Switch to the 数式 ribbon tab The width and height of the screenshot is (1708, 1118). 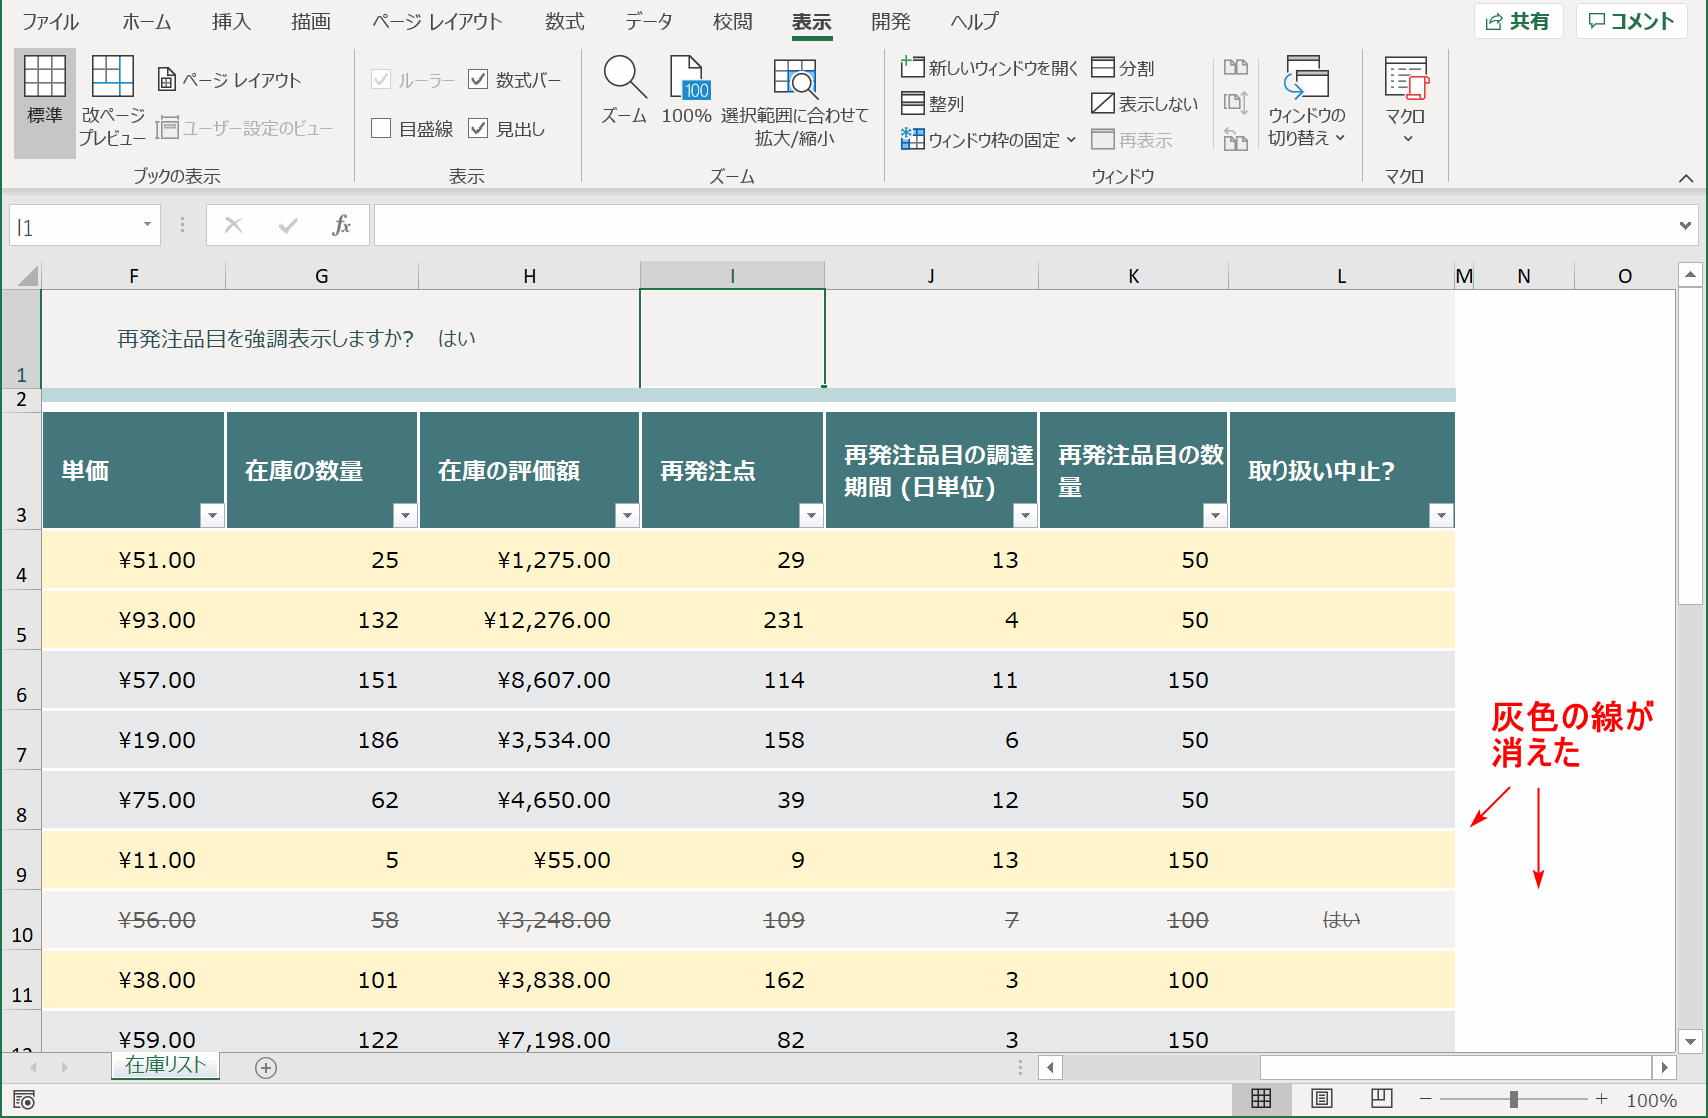[564, 21]
